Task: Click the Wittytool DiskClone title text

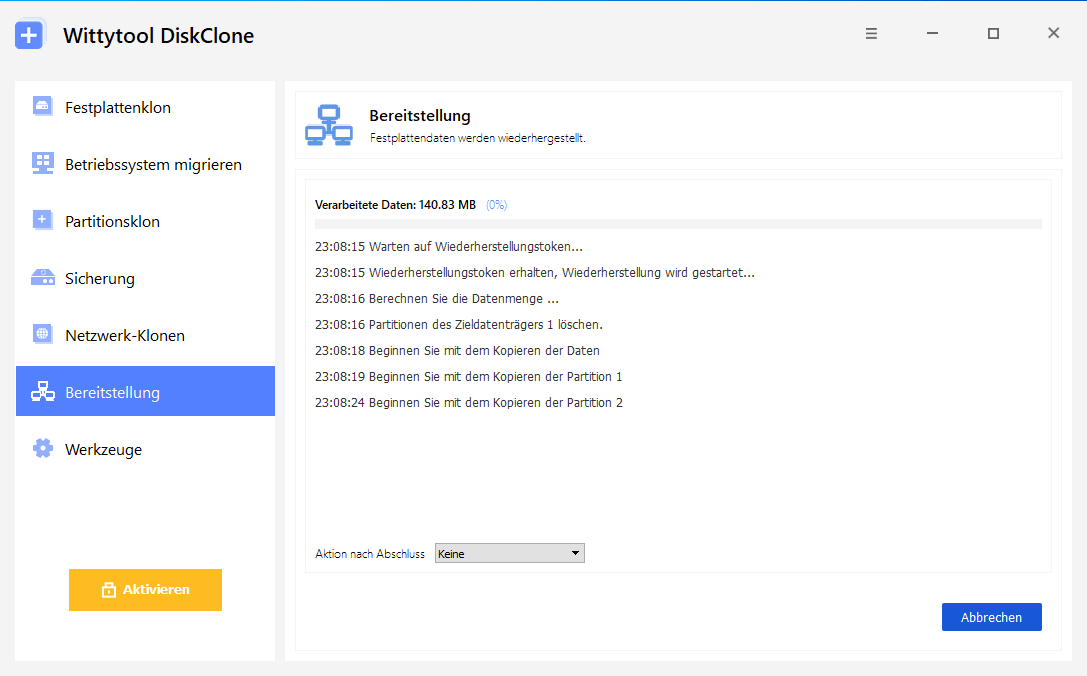Action: point(159,36)
